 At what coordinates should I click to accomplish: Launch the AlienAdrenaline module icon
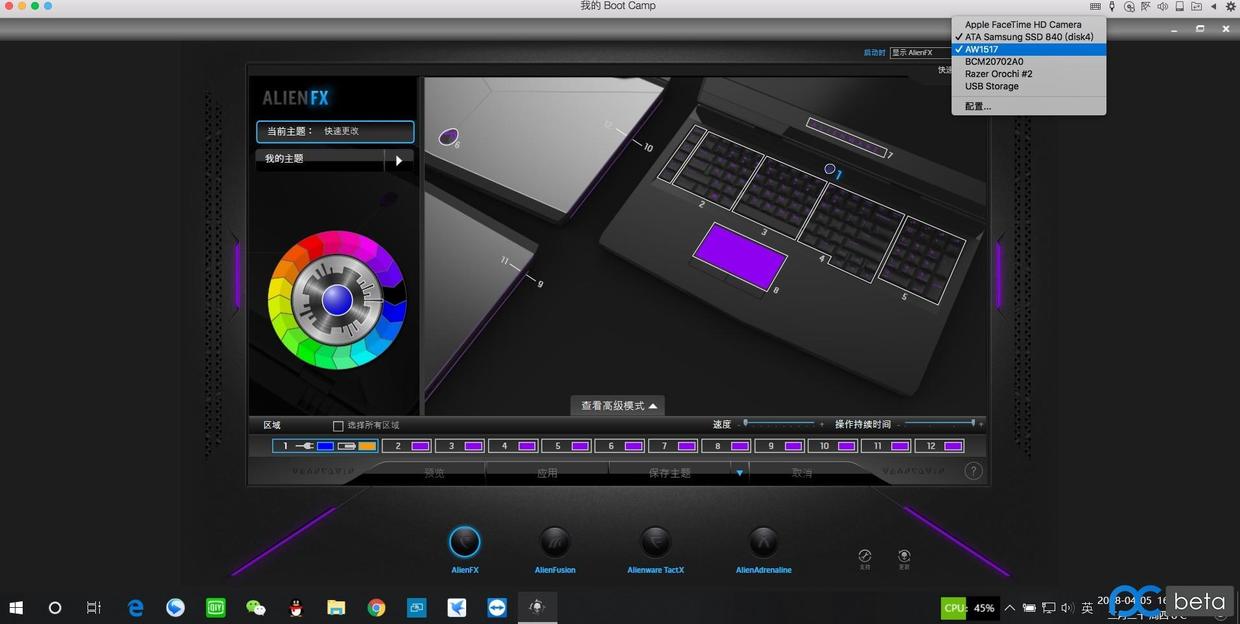(x=763, y=543)
